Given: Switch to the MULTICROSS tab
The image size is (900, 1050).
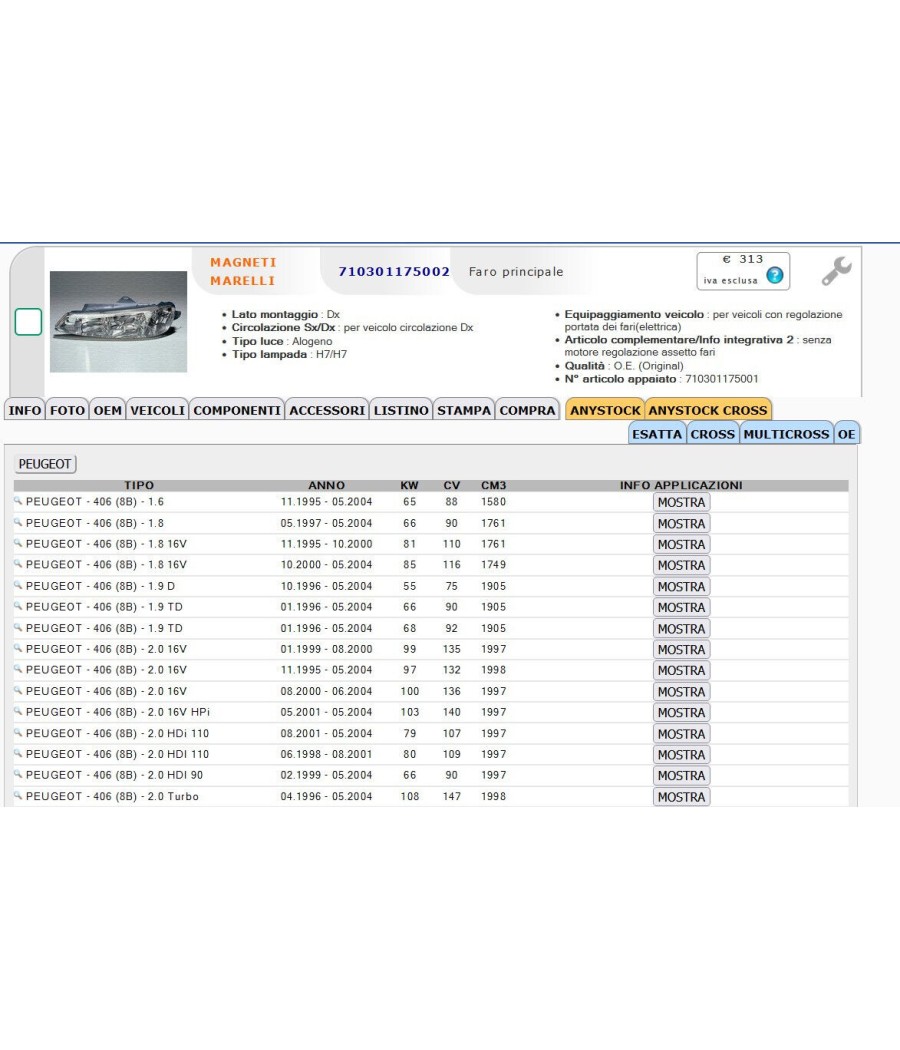Looking at the screenshot, I should 786,434.
